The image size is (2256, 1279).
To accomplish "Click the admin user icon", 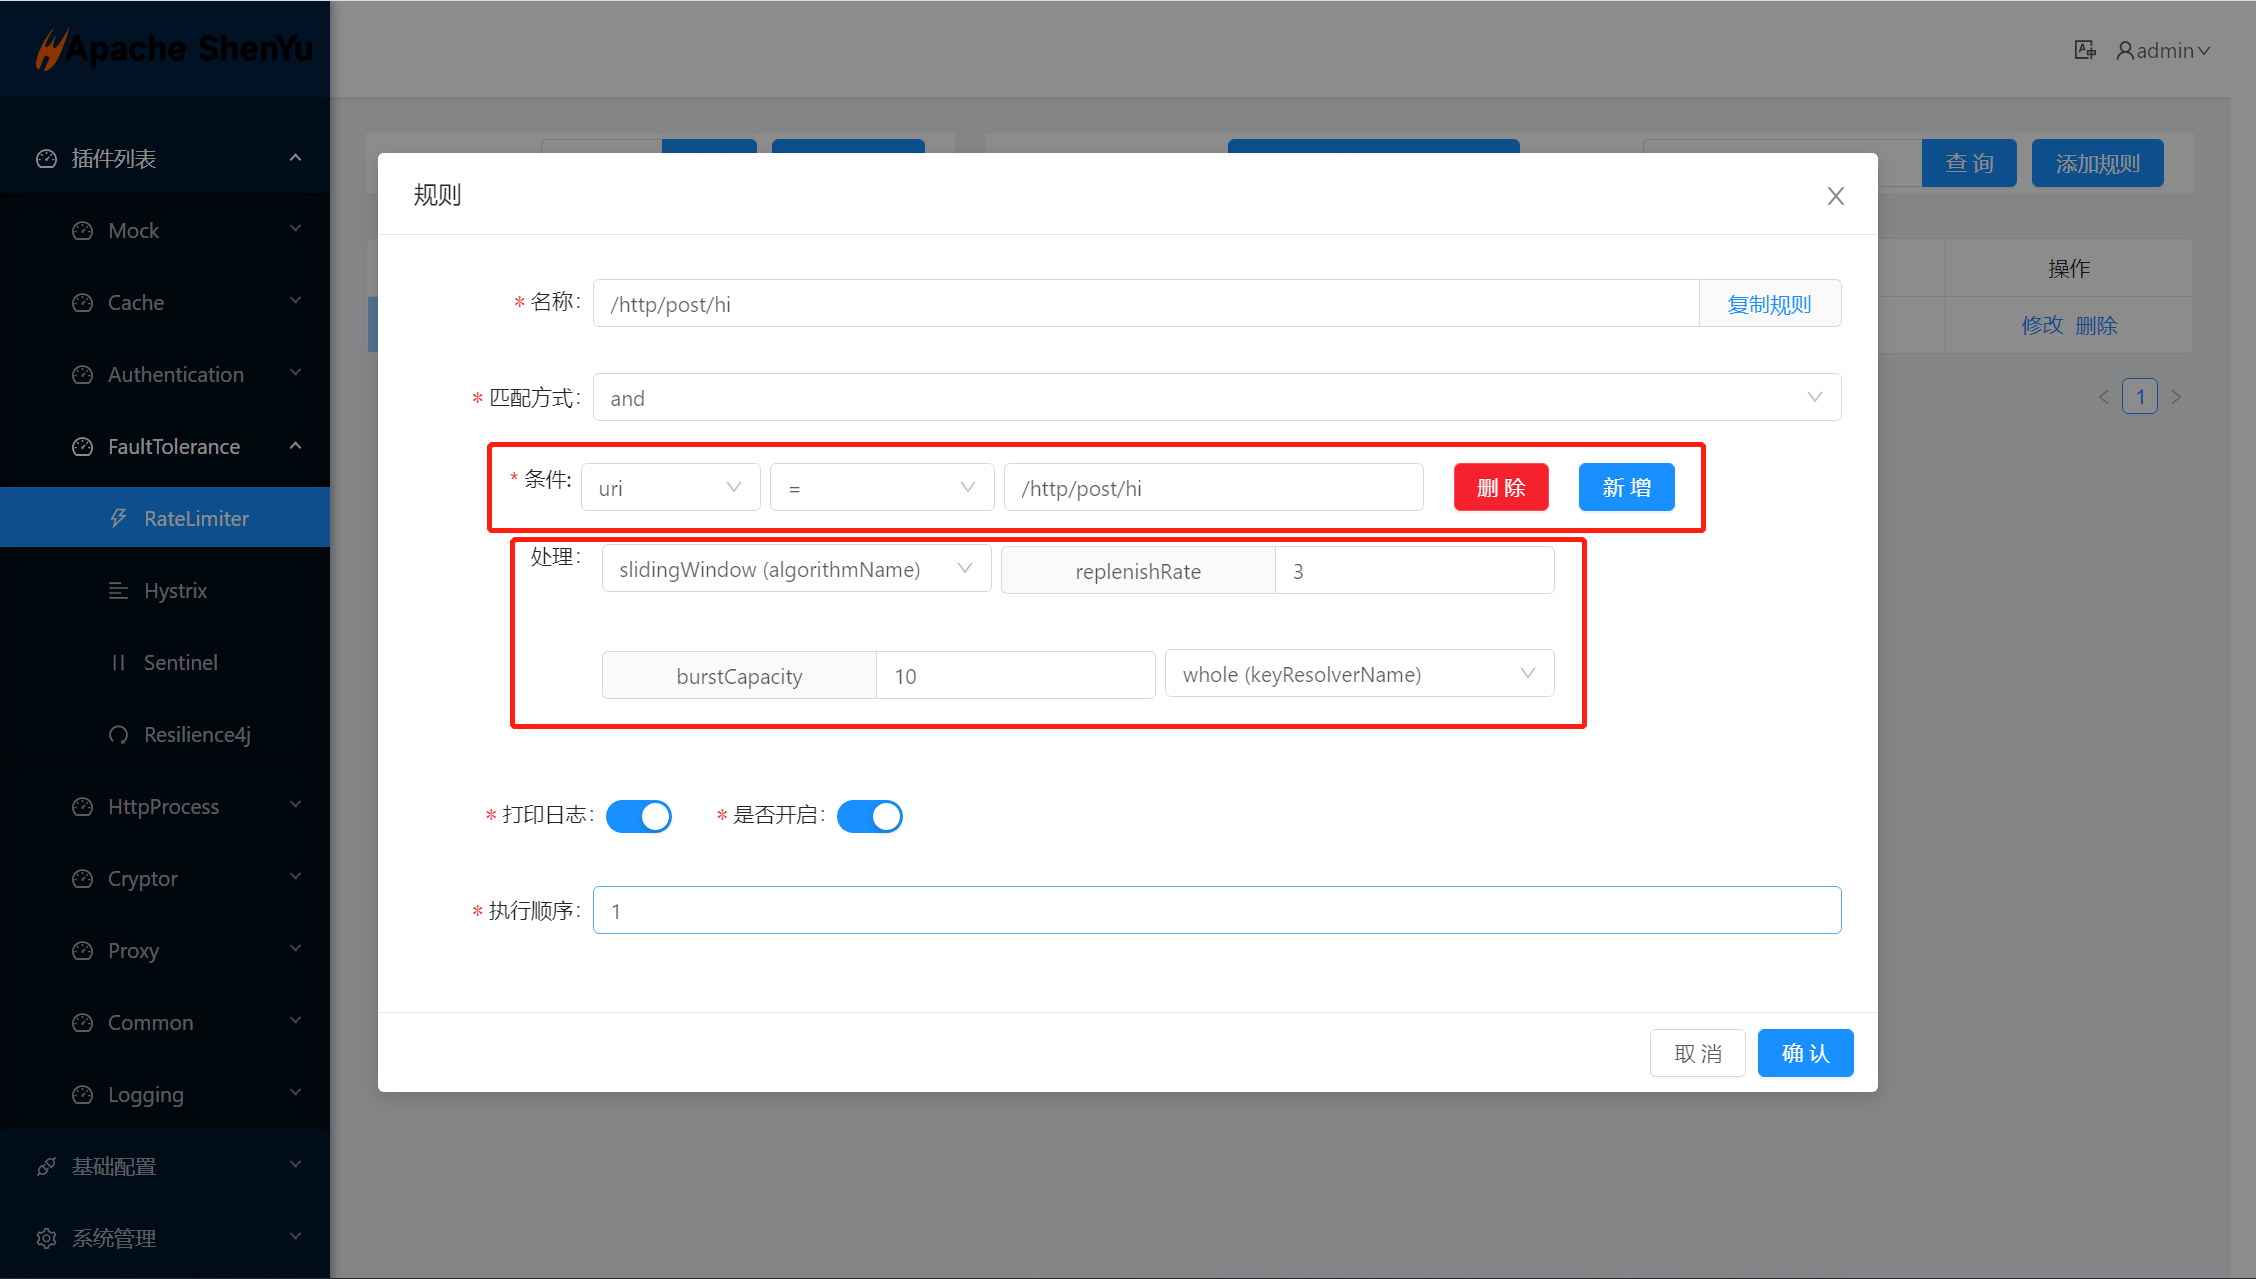I will pyautogui.click(x=2125, y=50).
